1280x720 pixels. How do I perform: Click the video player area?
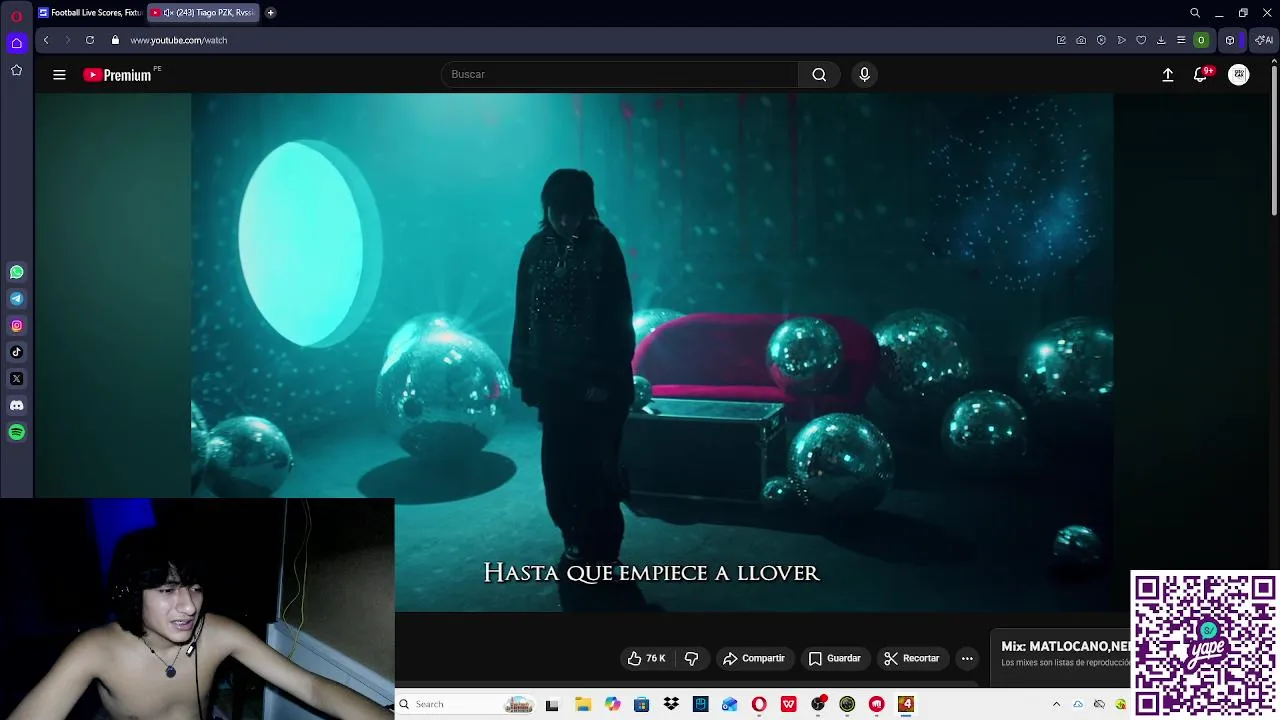point(652,352)
